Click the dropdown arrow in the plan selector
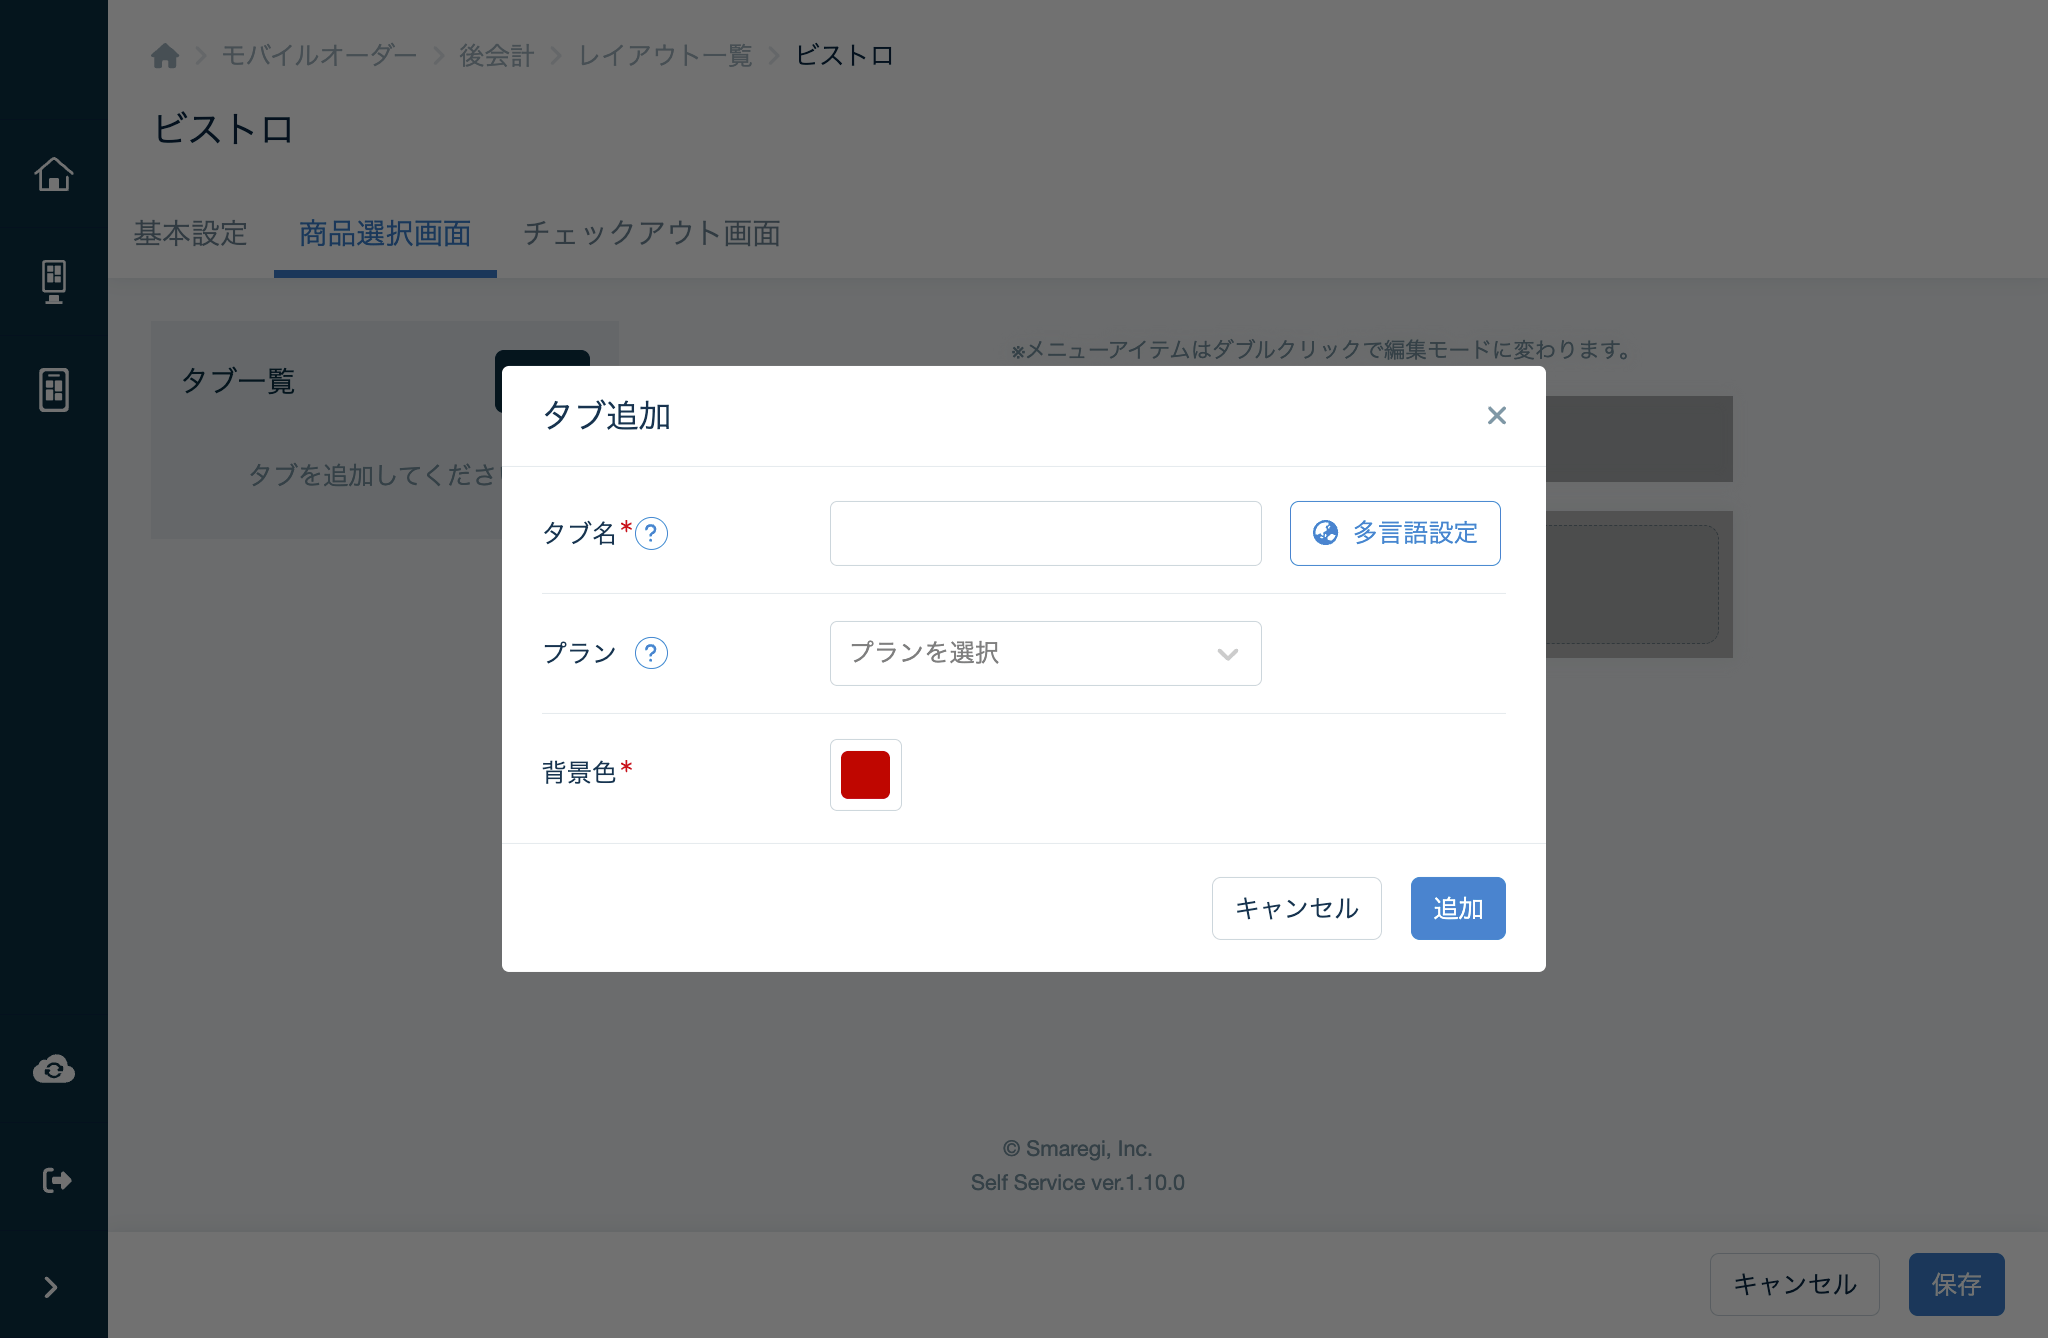 (1227, 654)
